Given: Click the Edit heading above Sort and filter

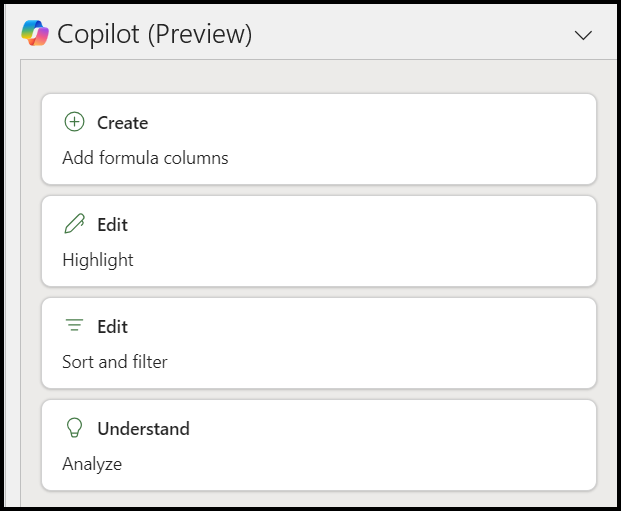Looking at the screenshot, I should 112,327.
